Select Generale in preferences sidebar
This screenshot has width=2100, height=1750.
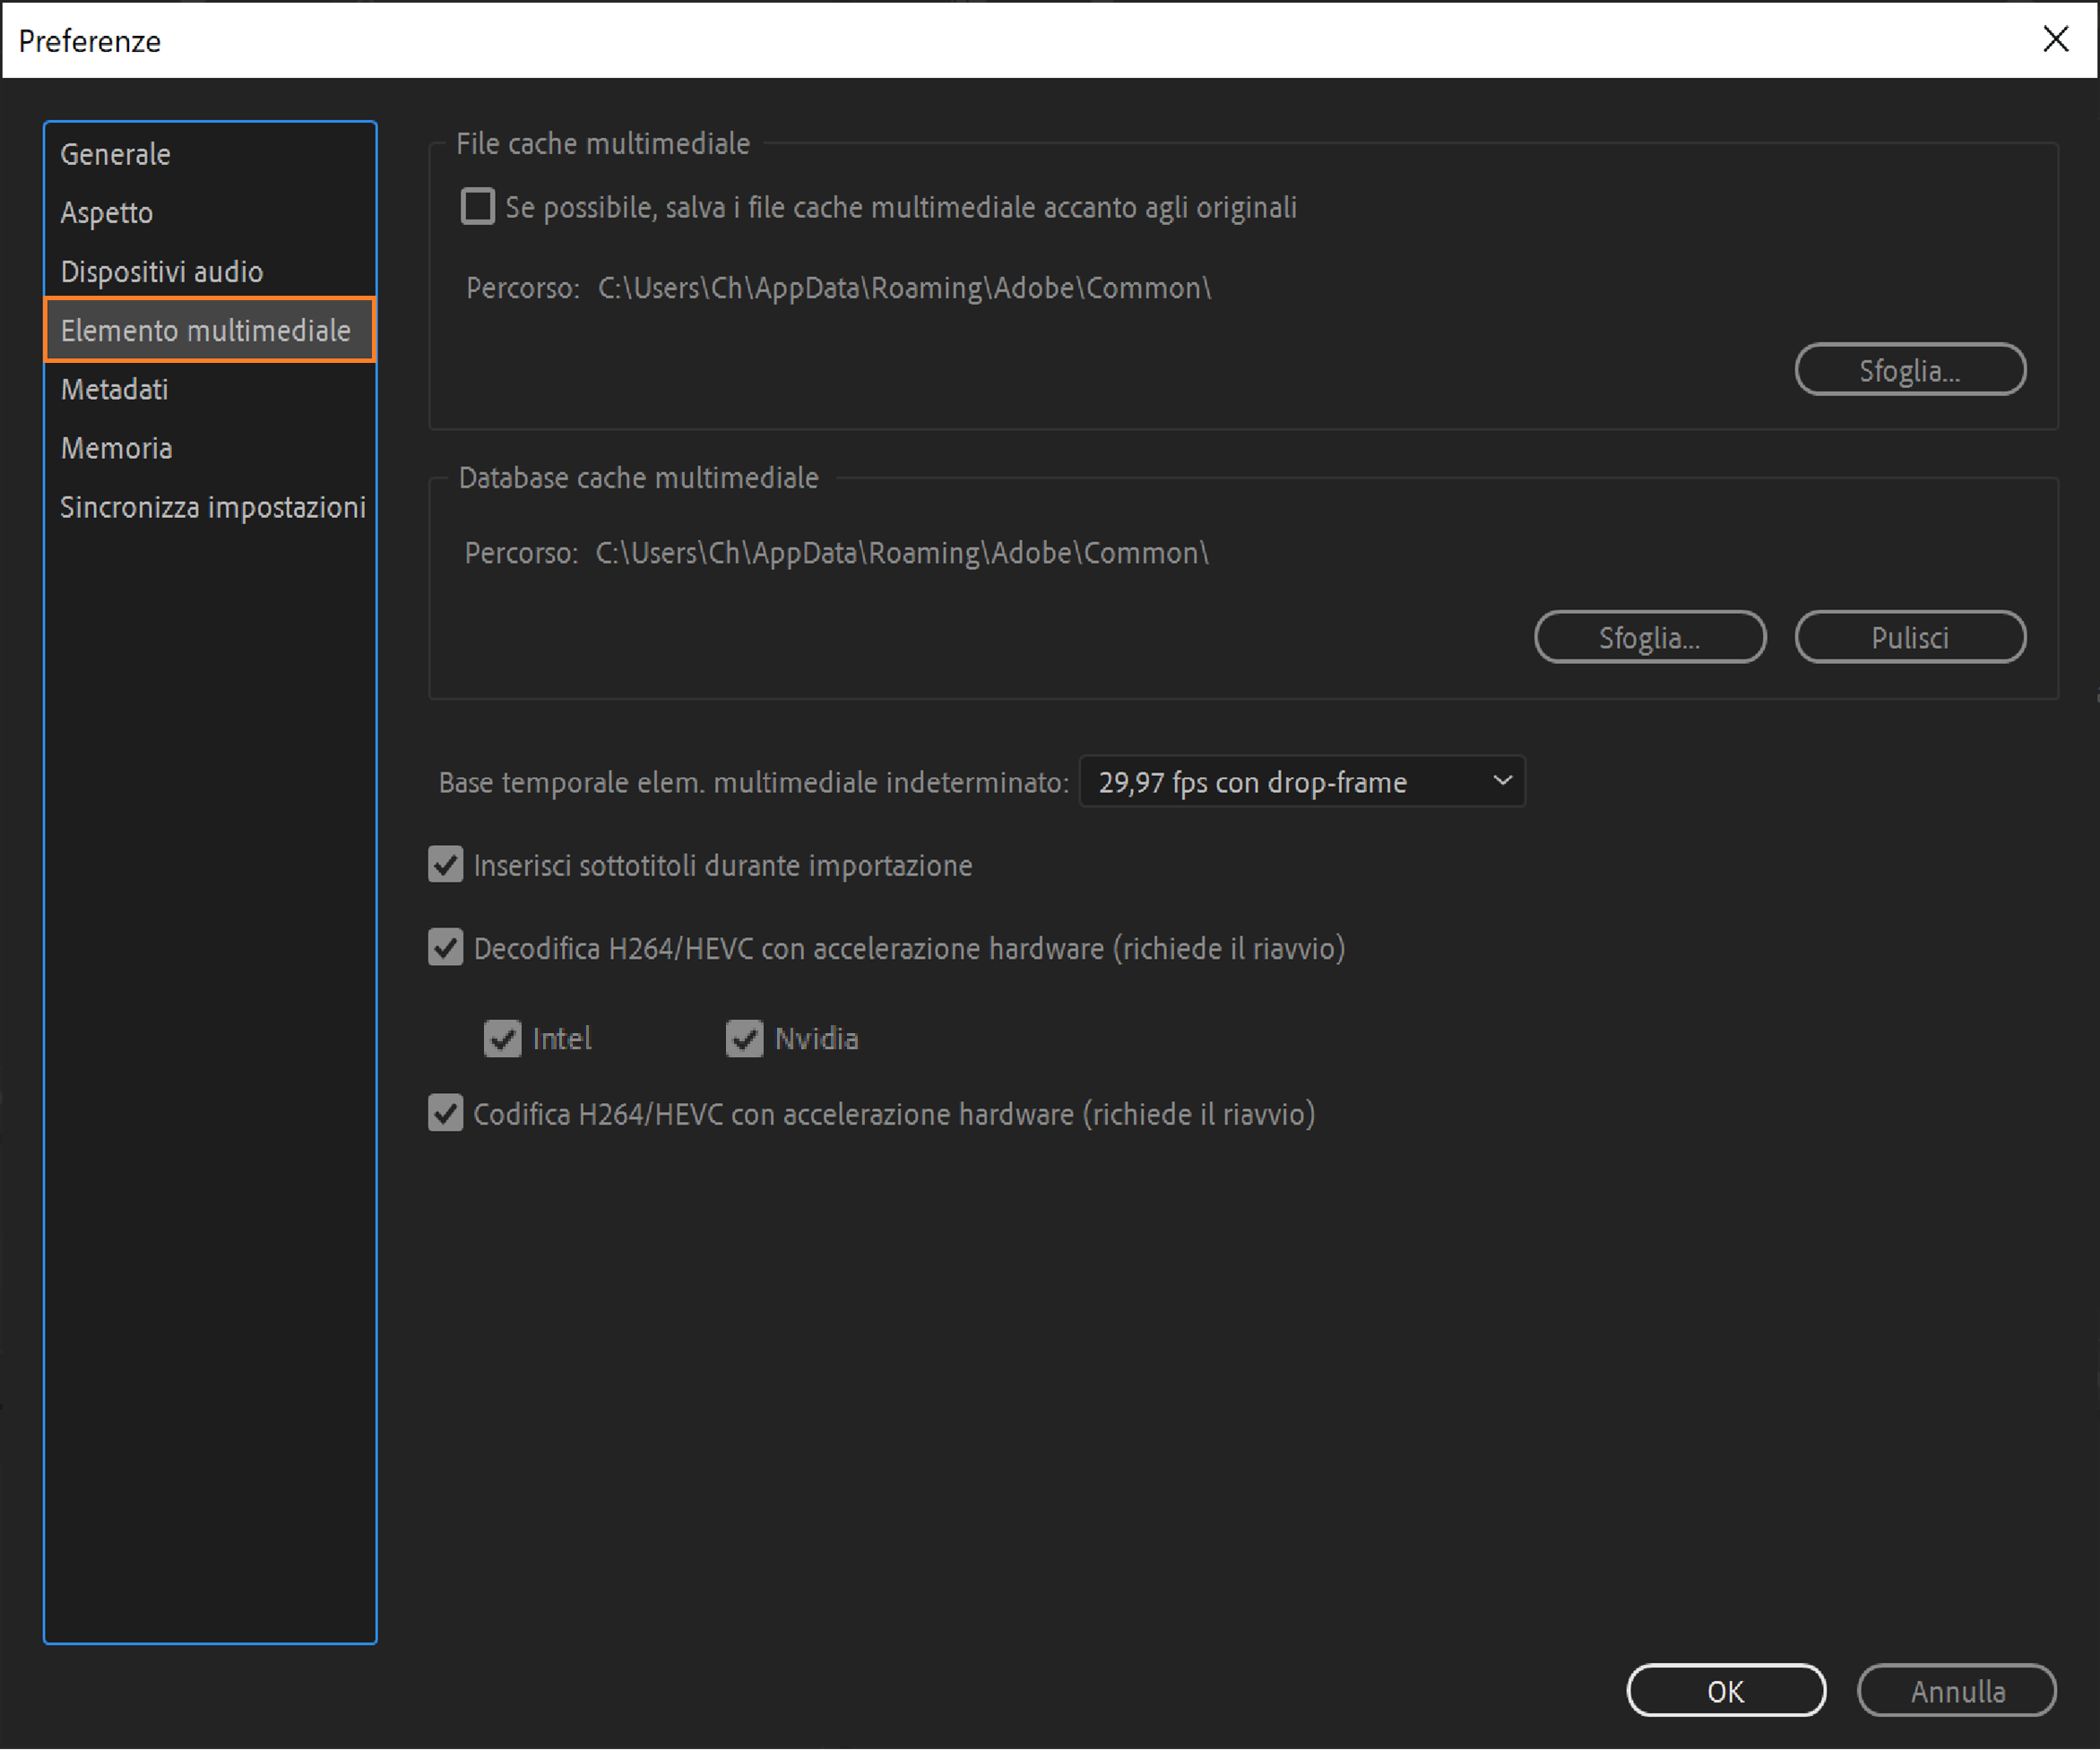[115, 154]
